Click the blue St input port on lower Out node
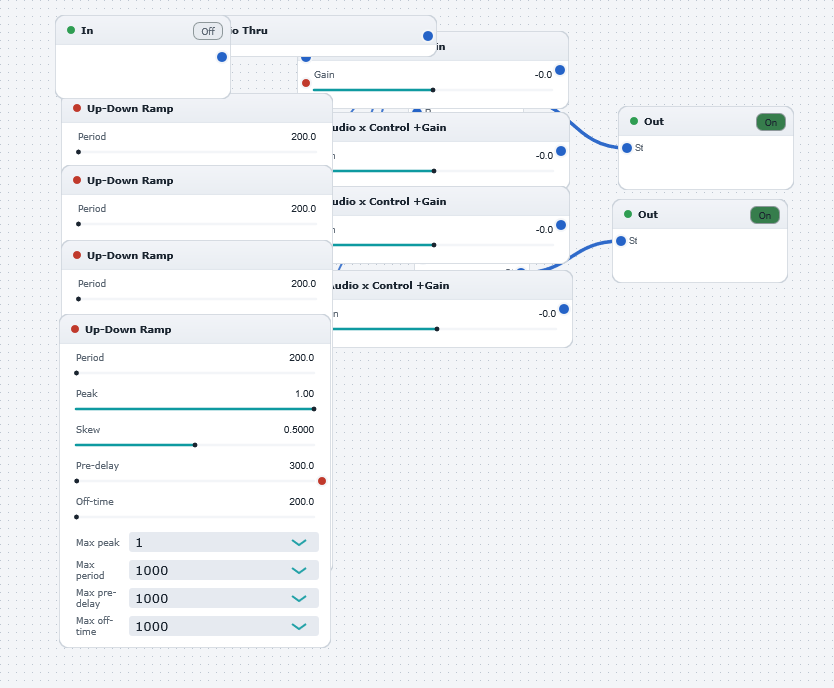This screenshot has width=834, height=688. [621, 241]
